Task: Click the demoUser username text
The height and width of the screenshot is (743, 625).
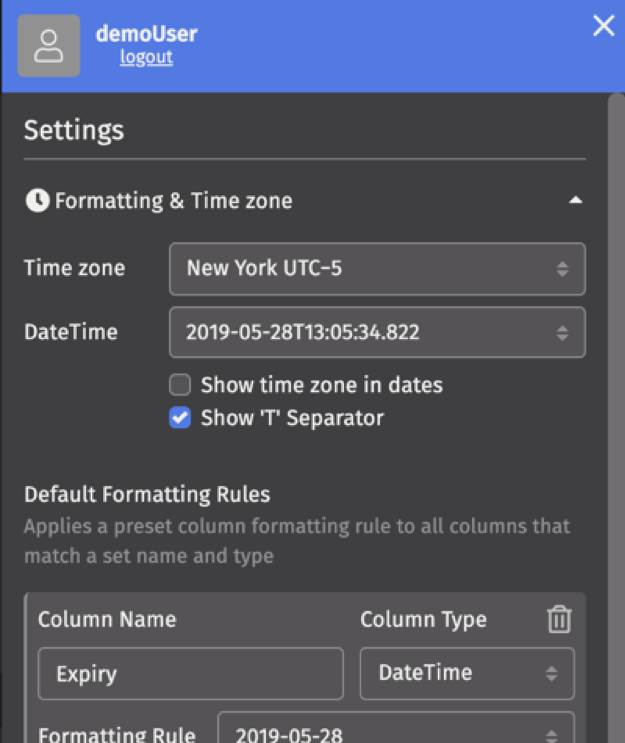Action: (146, 33)
